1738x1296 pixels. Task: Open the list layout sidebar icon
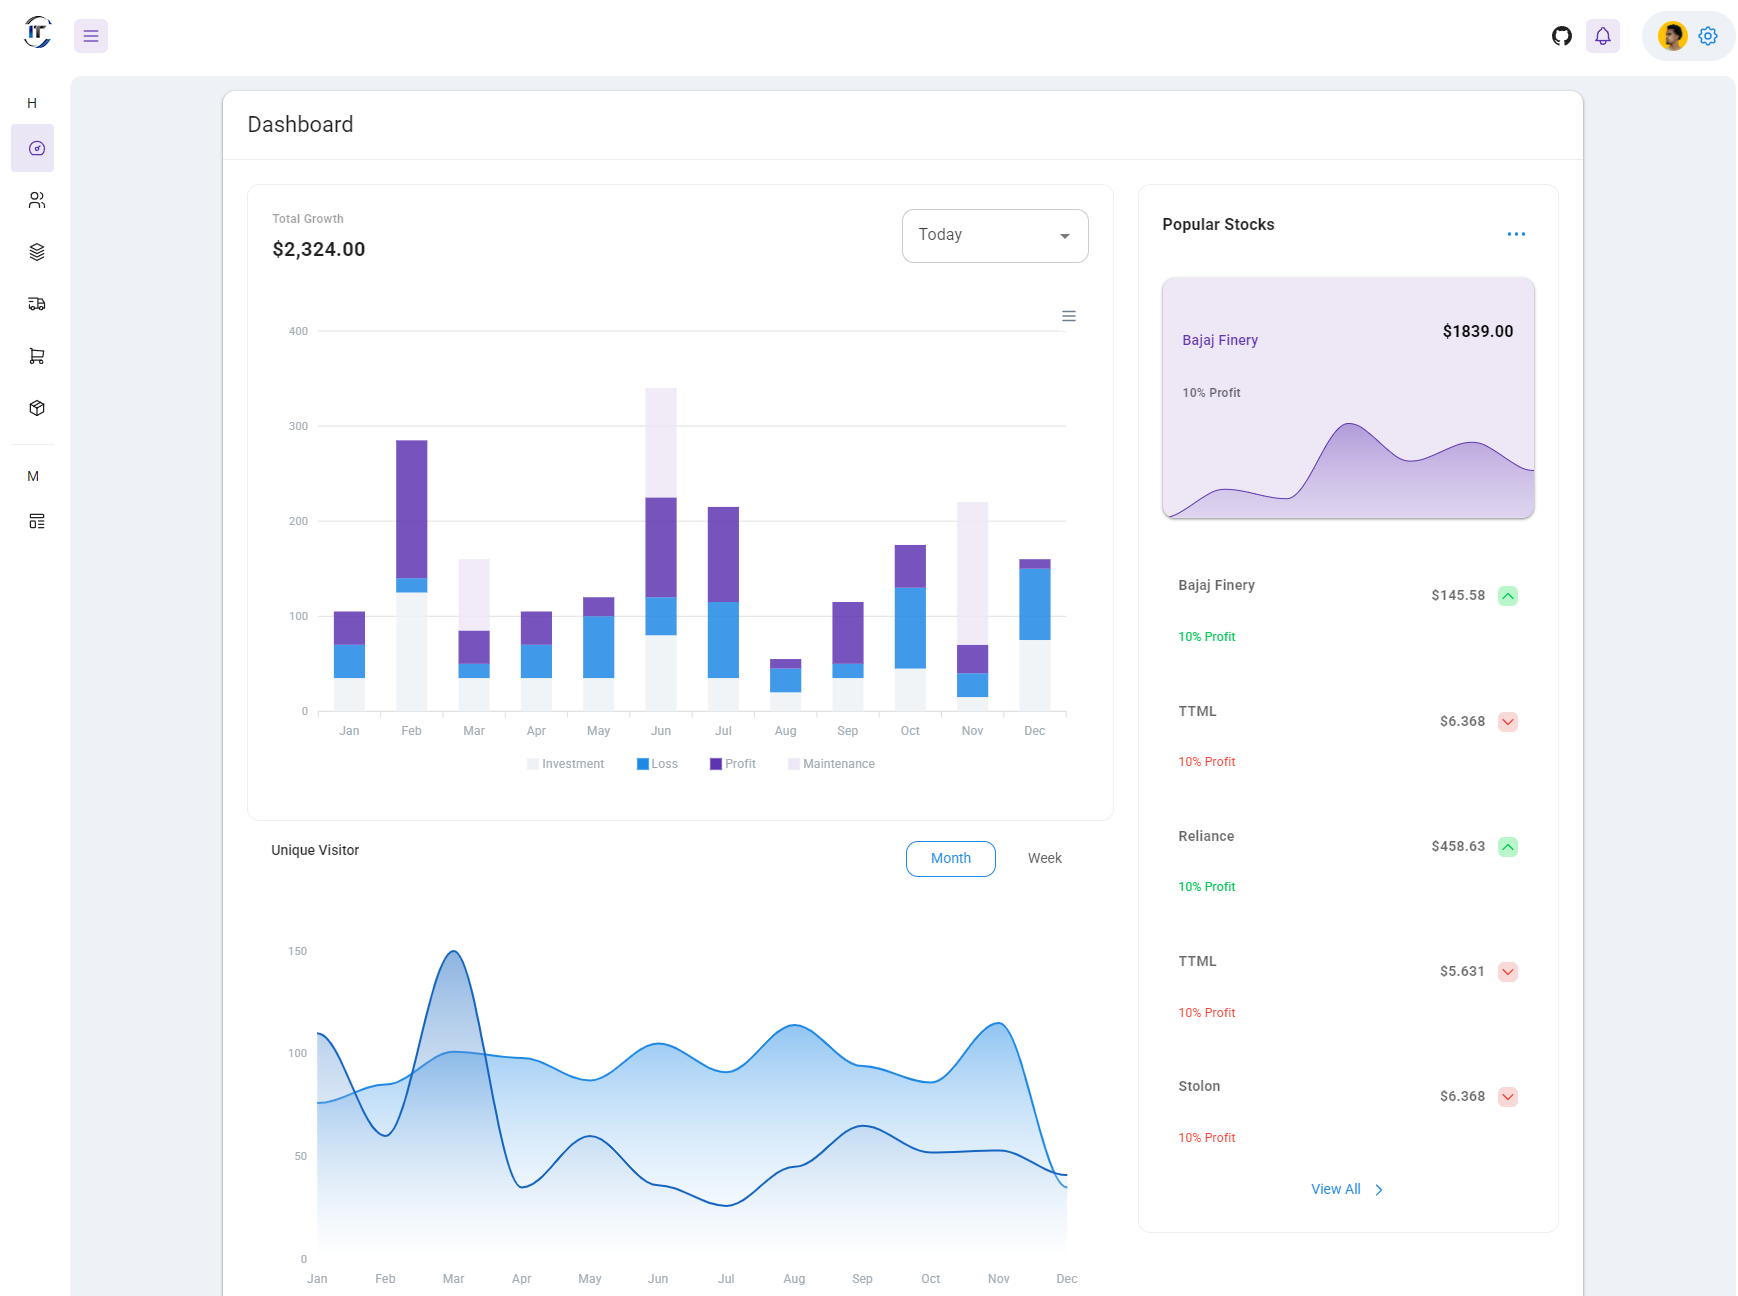pyautogui.click(x=37, y=521)
